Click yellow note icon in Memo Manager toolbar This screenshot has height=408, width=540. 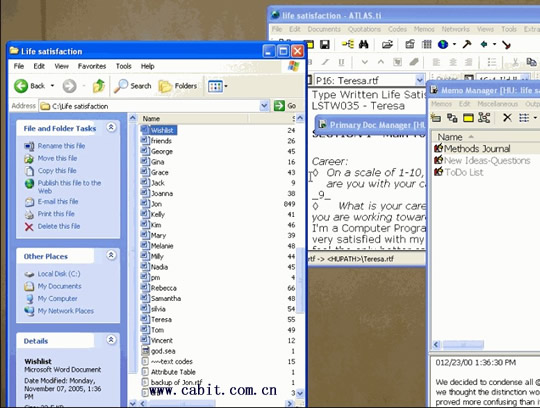468,118
